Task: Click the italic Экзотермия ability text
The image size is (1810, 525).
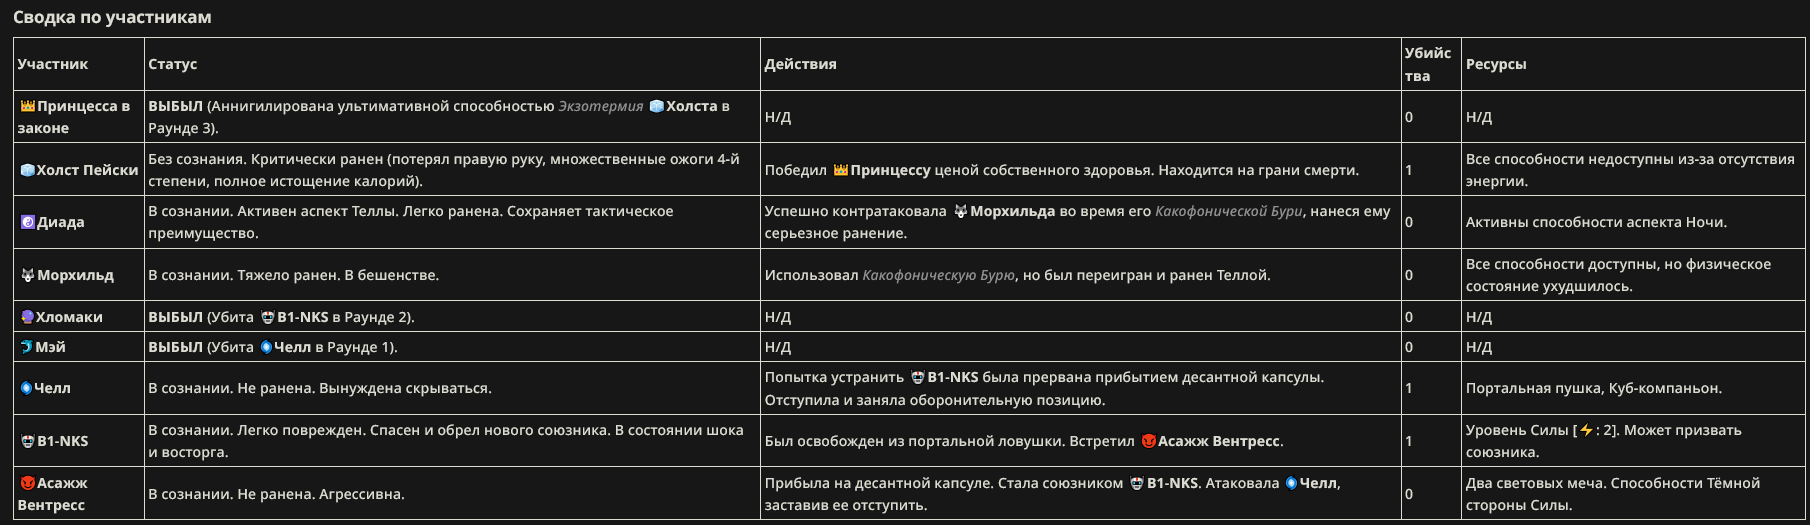Action: coord(600,106)
